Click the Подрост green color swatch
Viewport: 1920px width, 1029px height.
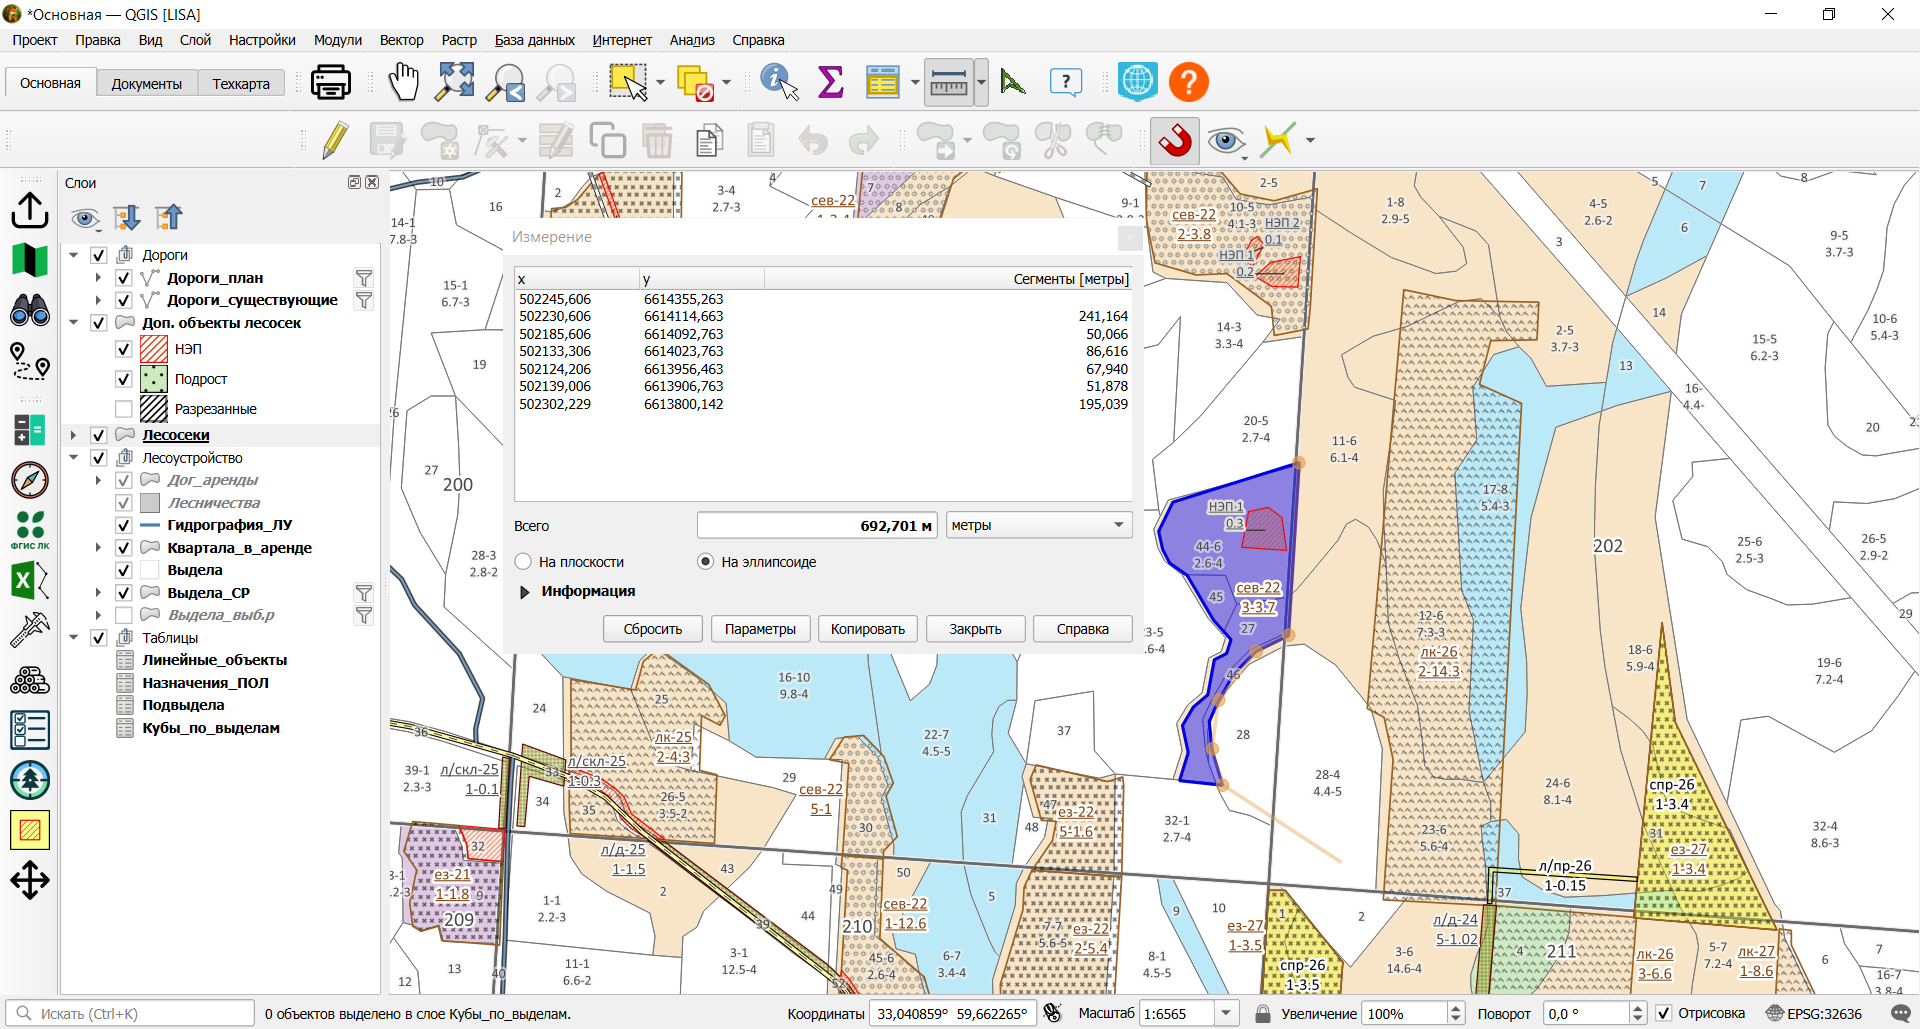coord(154,379)
